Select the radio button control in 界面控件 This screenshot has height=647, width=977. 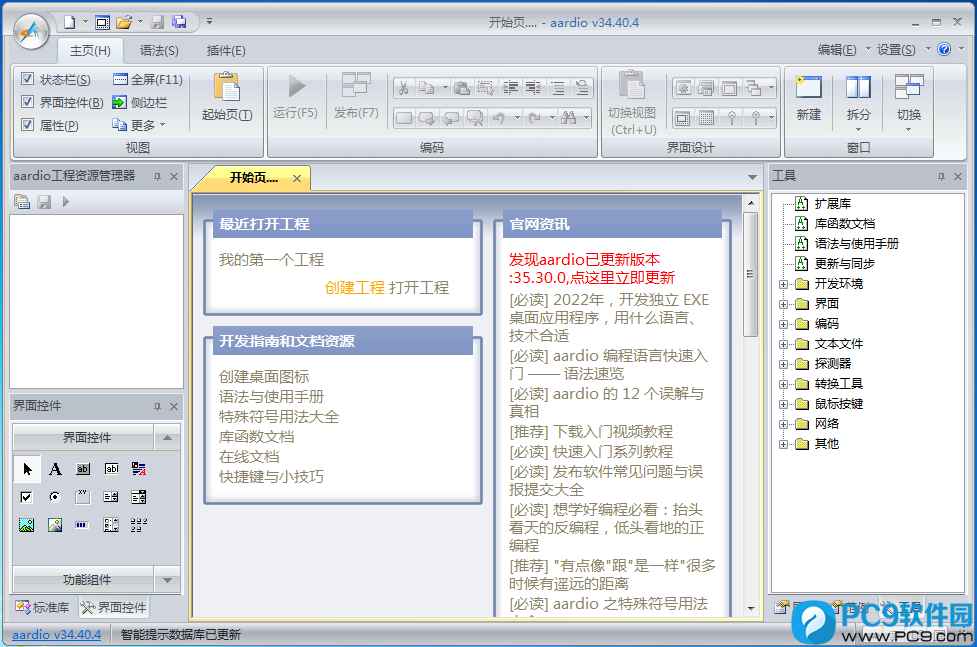[x=55, y=497]
